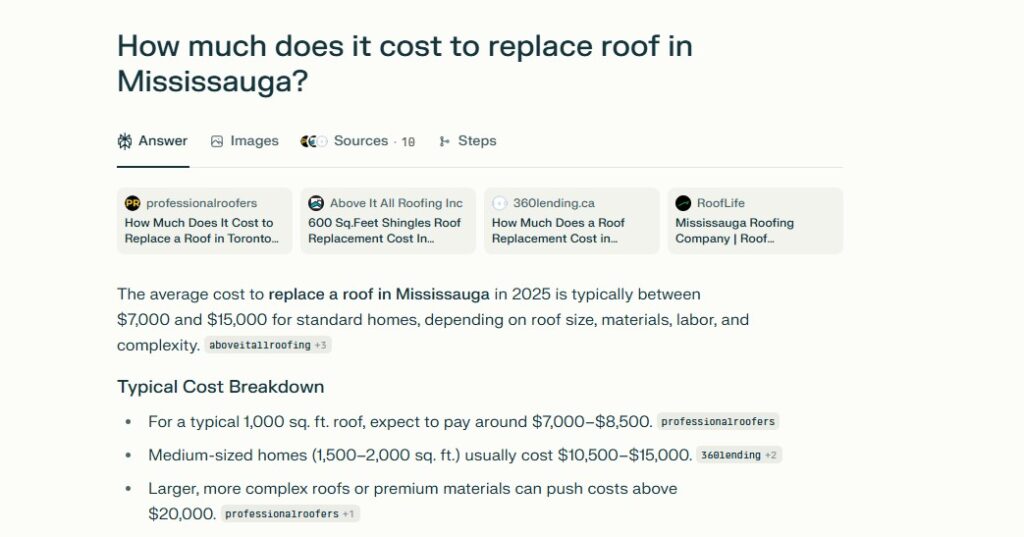Click the Above It All Roofing favicon
Viewport: 1024px width, 537px height.
click(316, 203)
